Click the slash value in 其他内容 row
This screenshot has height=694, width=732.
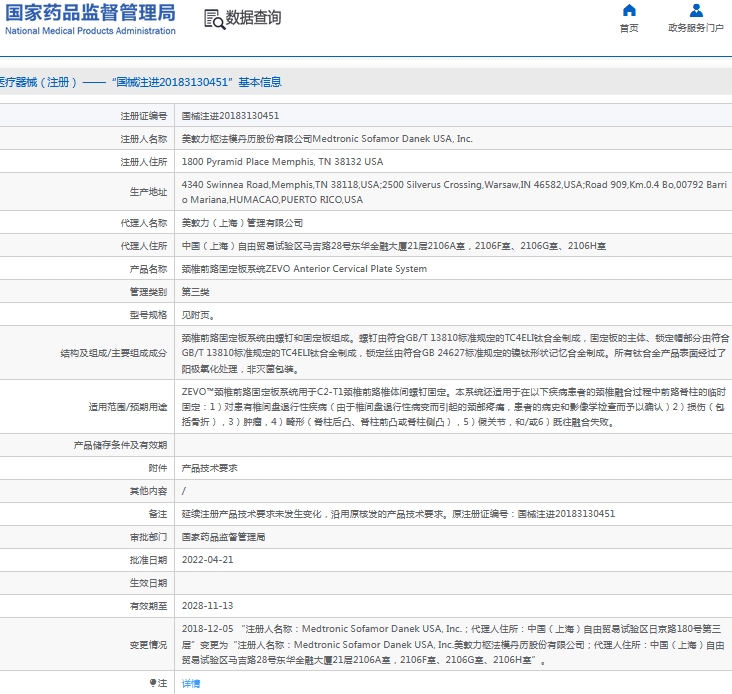[x=183, y=491]
